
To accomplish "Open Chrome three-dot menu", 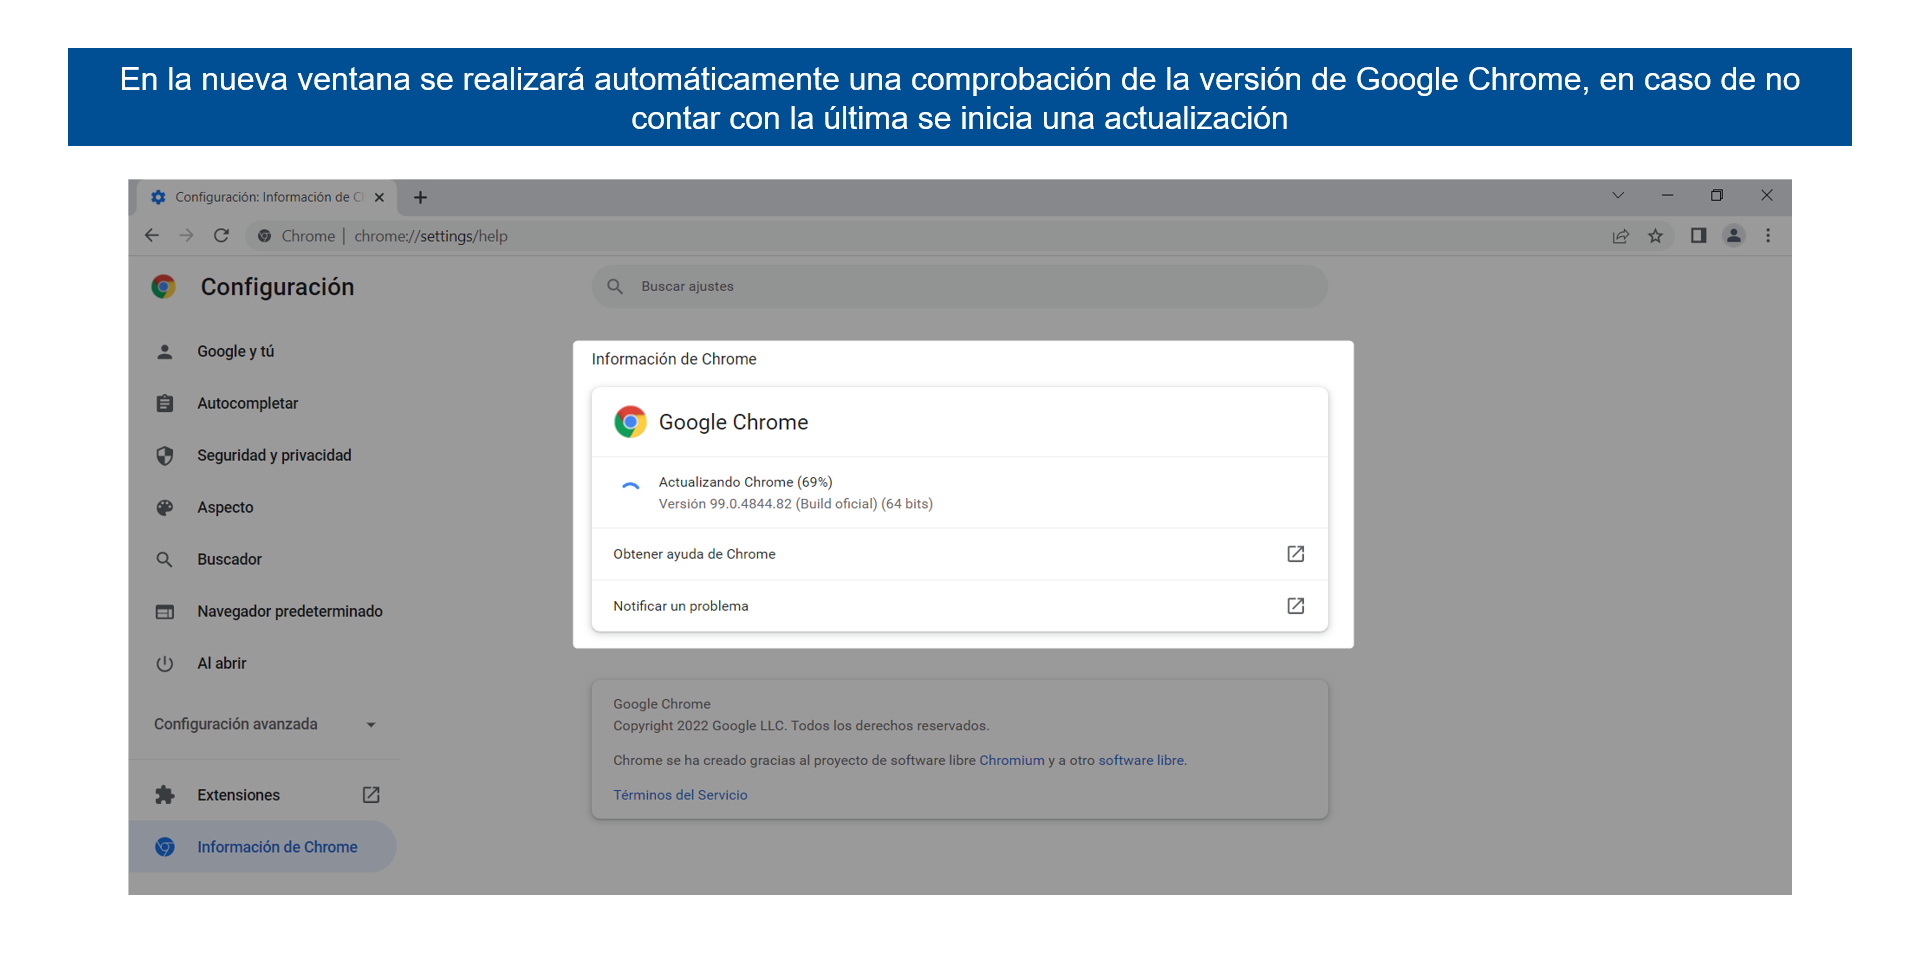I will (1768, 236).
